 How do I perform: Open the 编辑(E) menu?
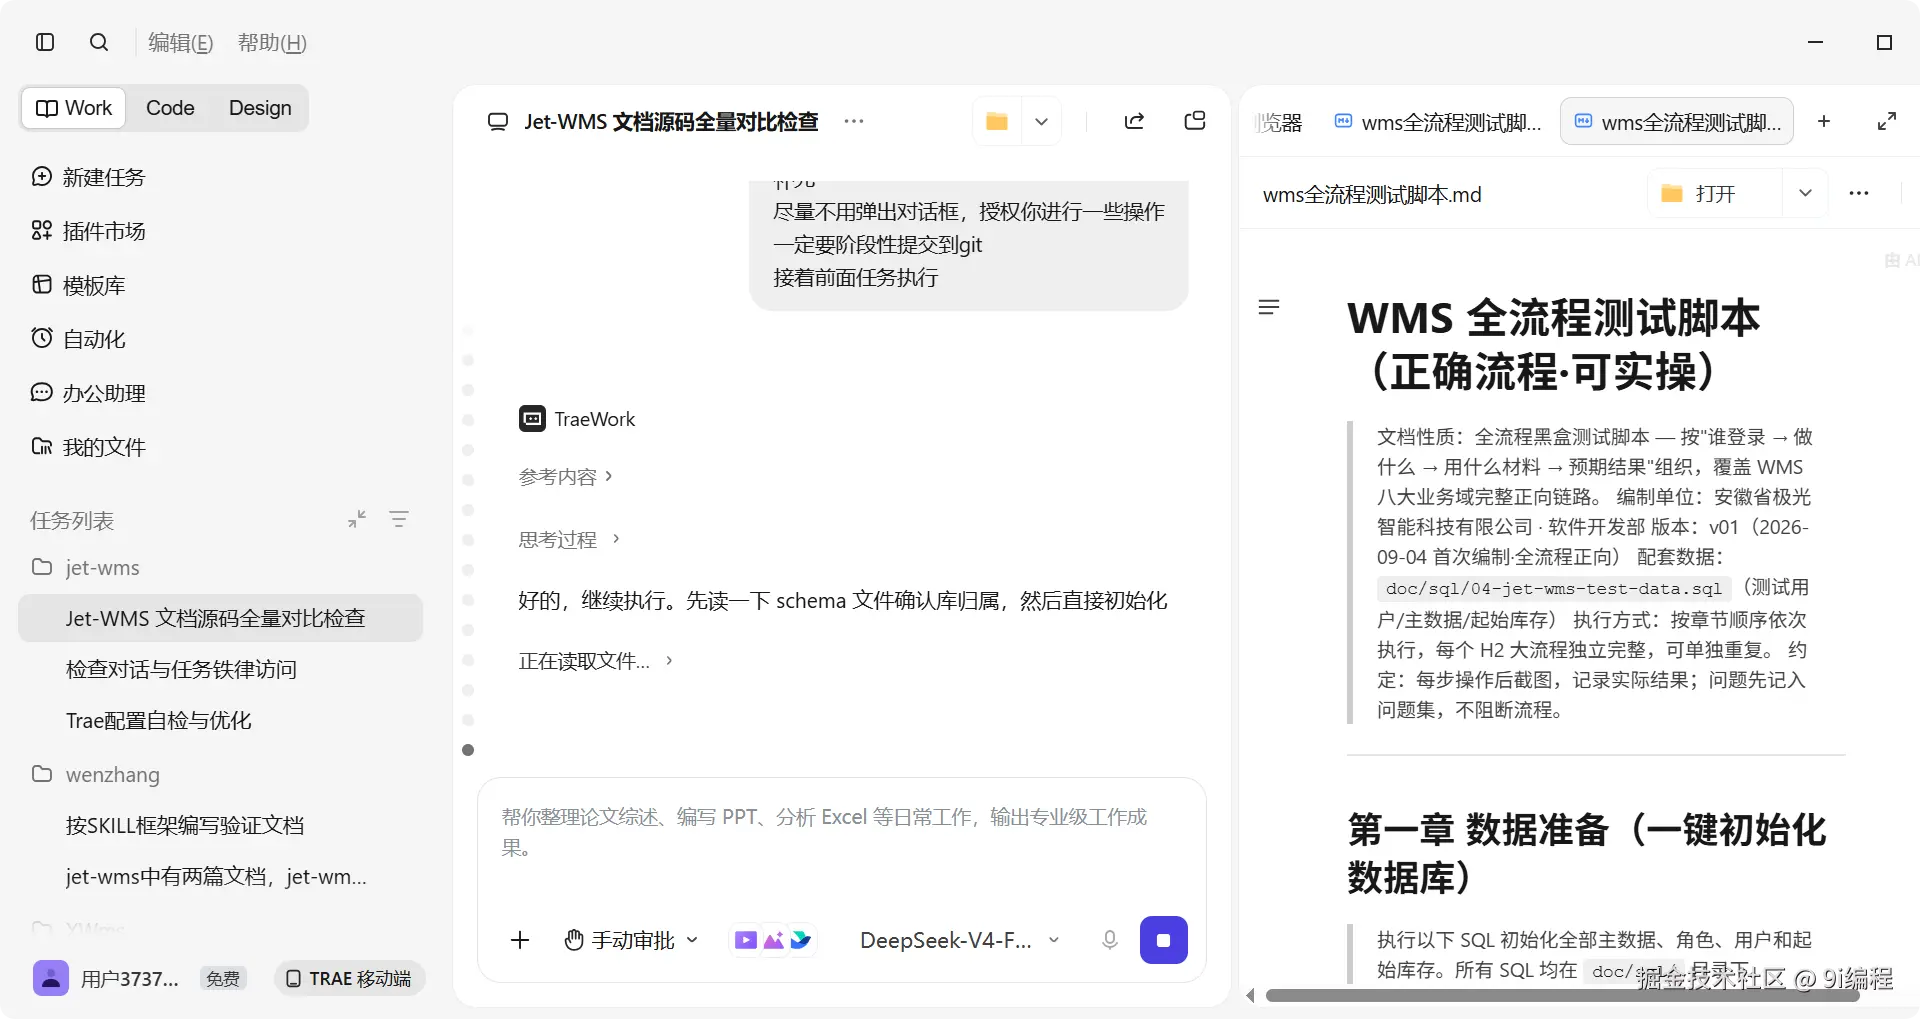[180, 43]
